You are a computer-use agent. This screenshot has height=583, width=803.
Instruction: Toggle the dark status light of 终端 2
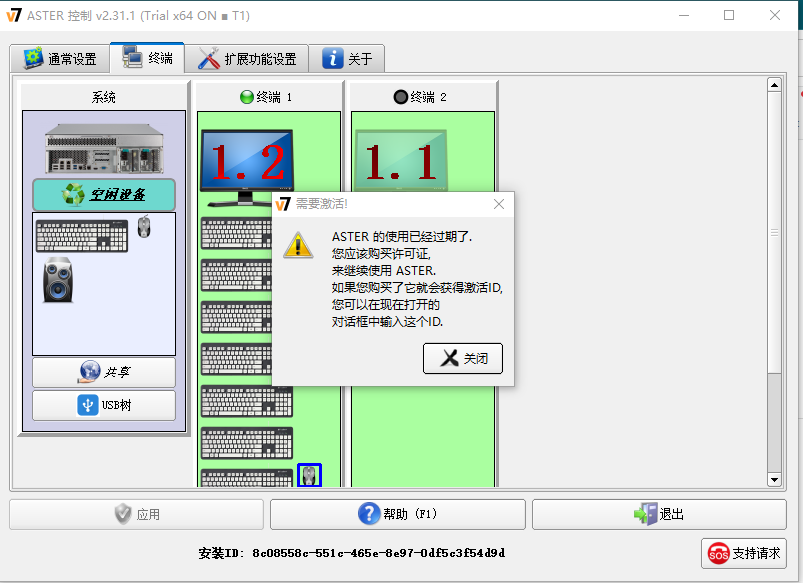400,97
